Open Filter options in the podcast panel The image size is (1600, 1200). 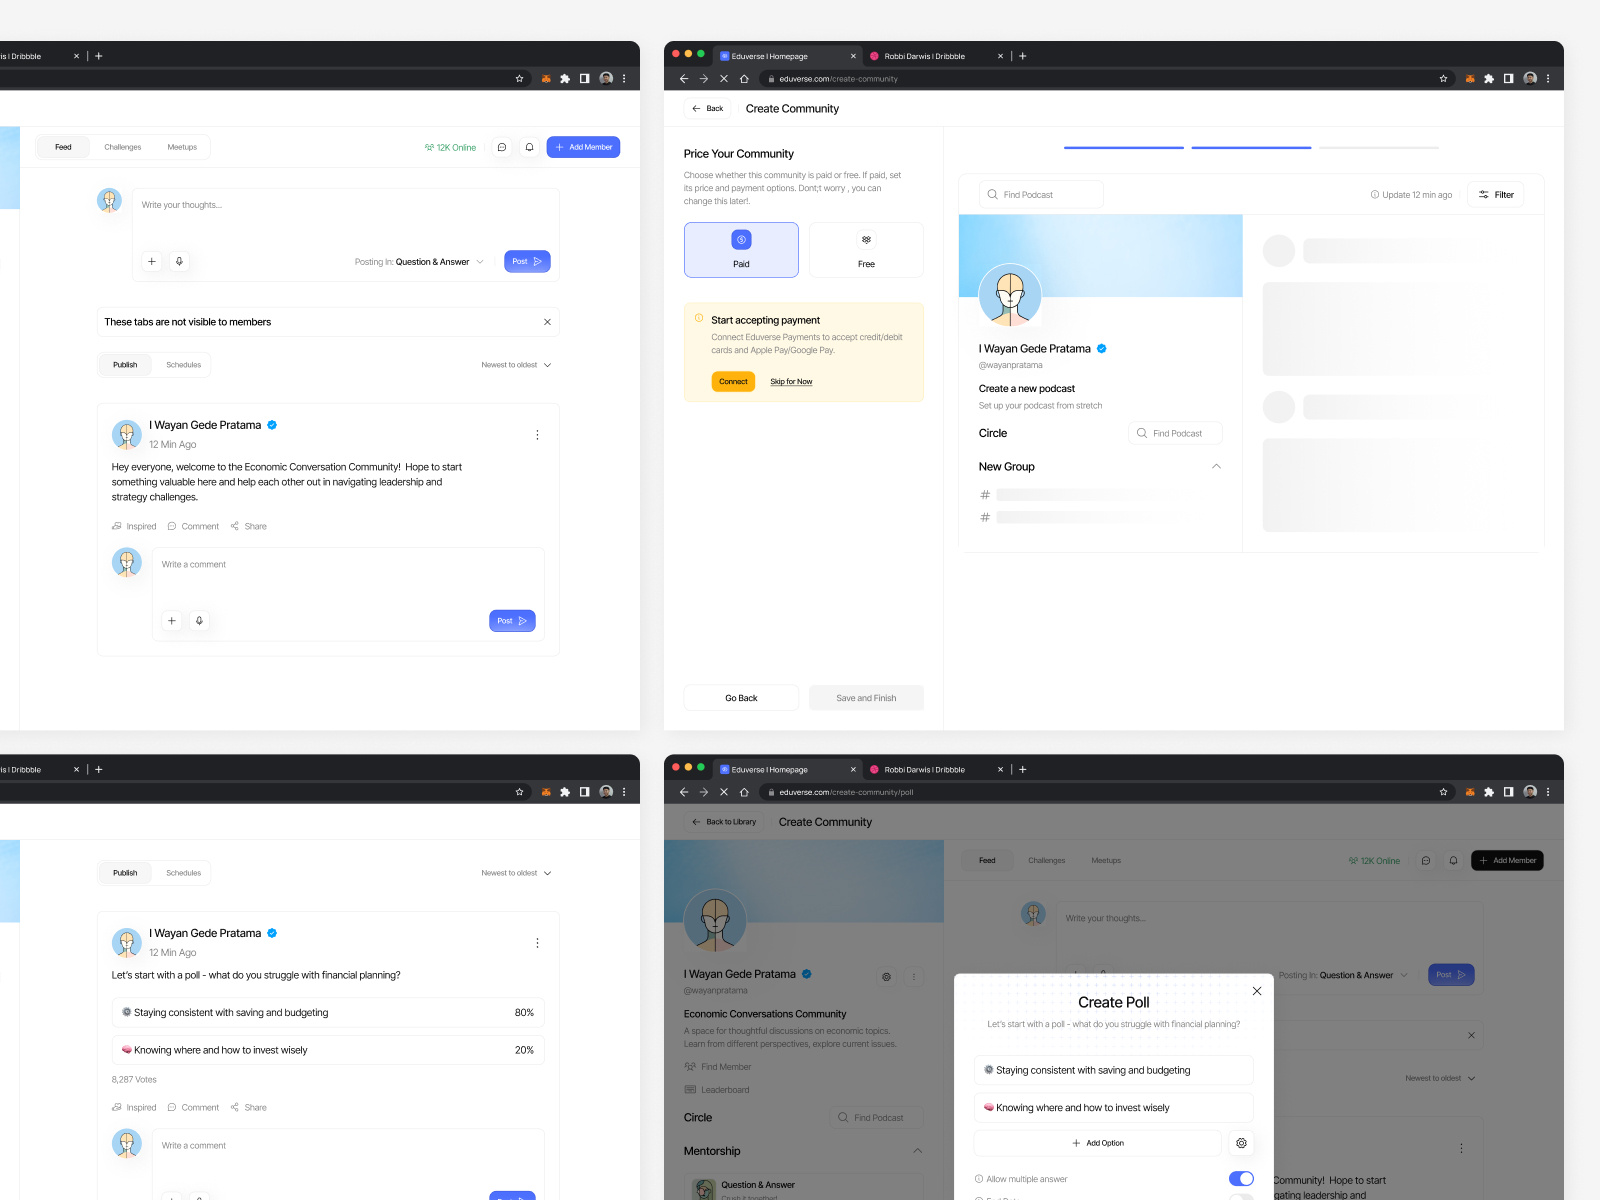[x=1495, y=194]
